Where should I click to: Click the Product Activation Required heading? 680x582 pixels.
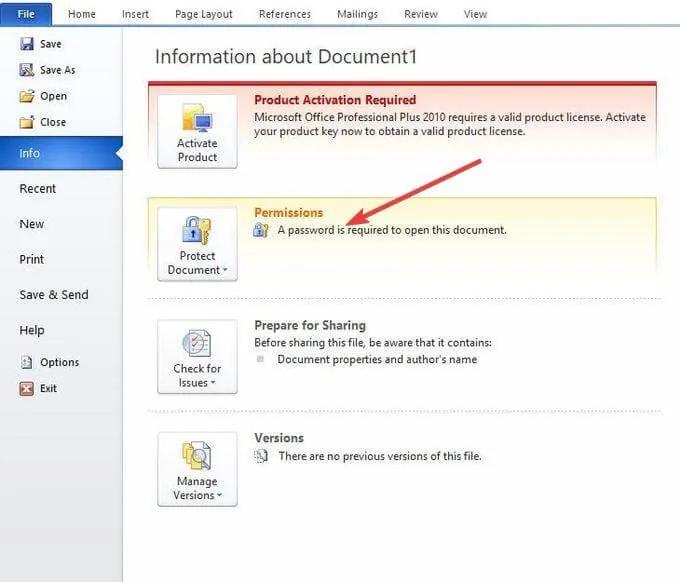point(335,100)
